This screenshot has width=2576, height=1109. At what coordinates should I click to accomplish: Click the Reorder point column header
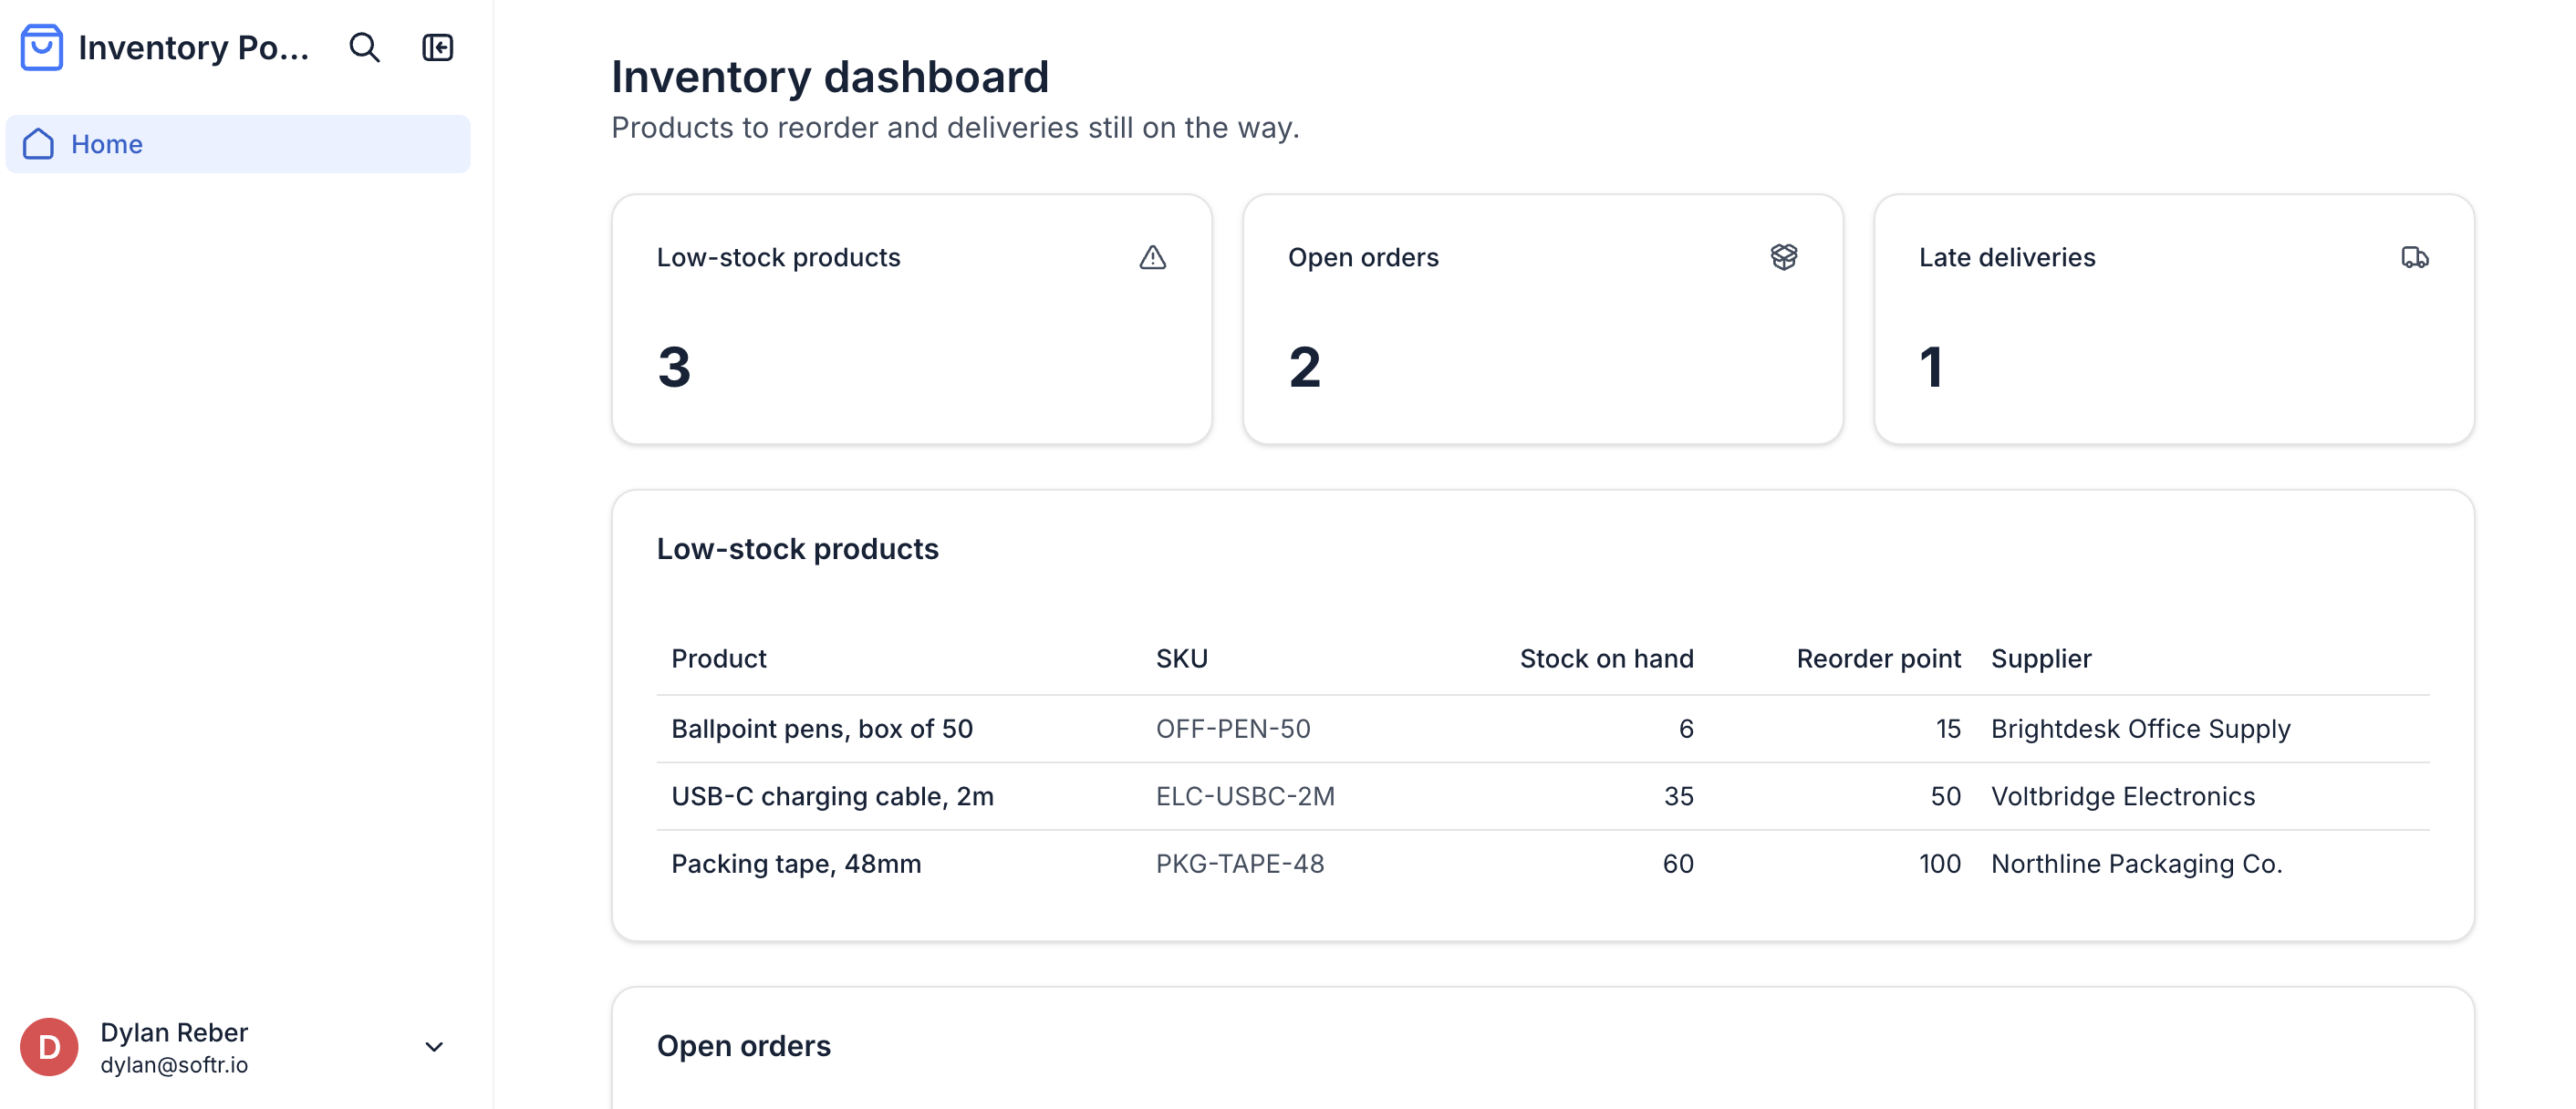1878,658
